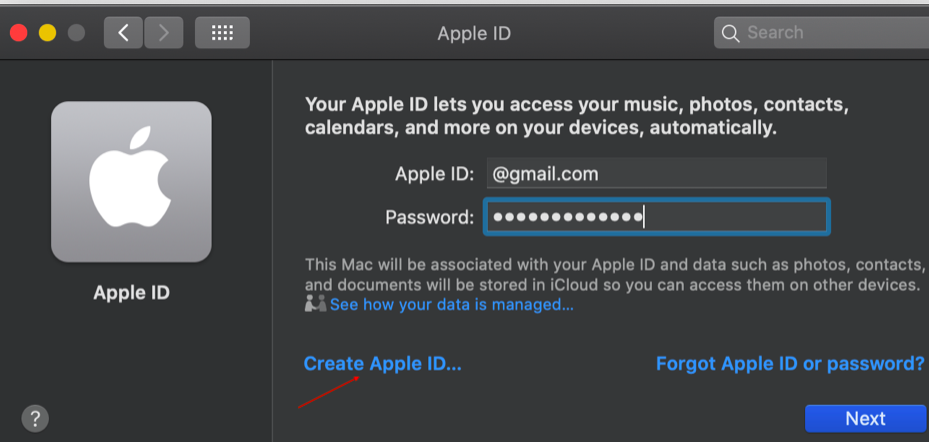The width and height of the screenshot is (929, 442).
Task: Click the Apple ID email input field
Action: [x=656, y=173]
